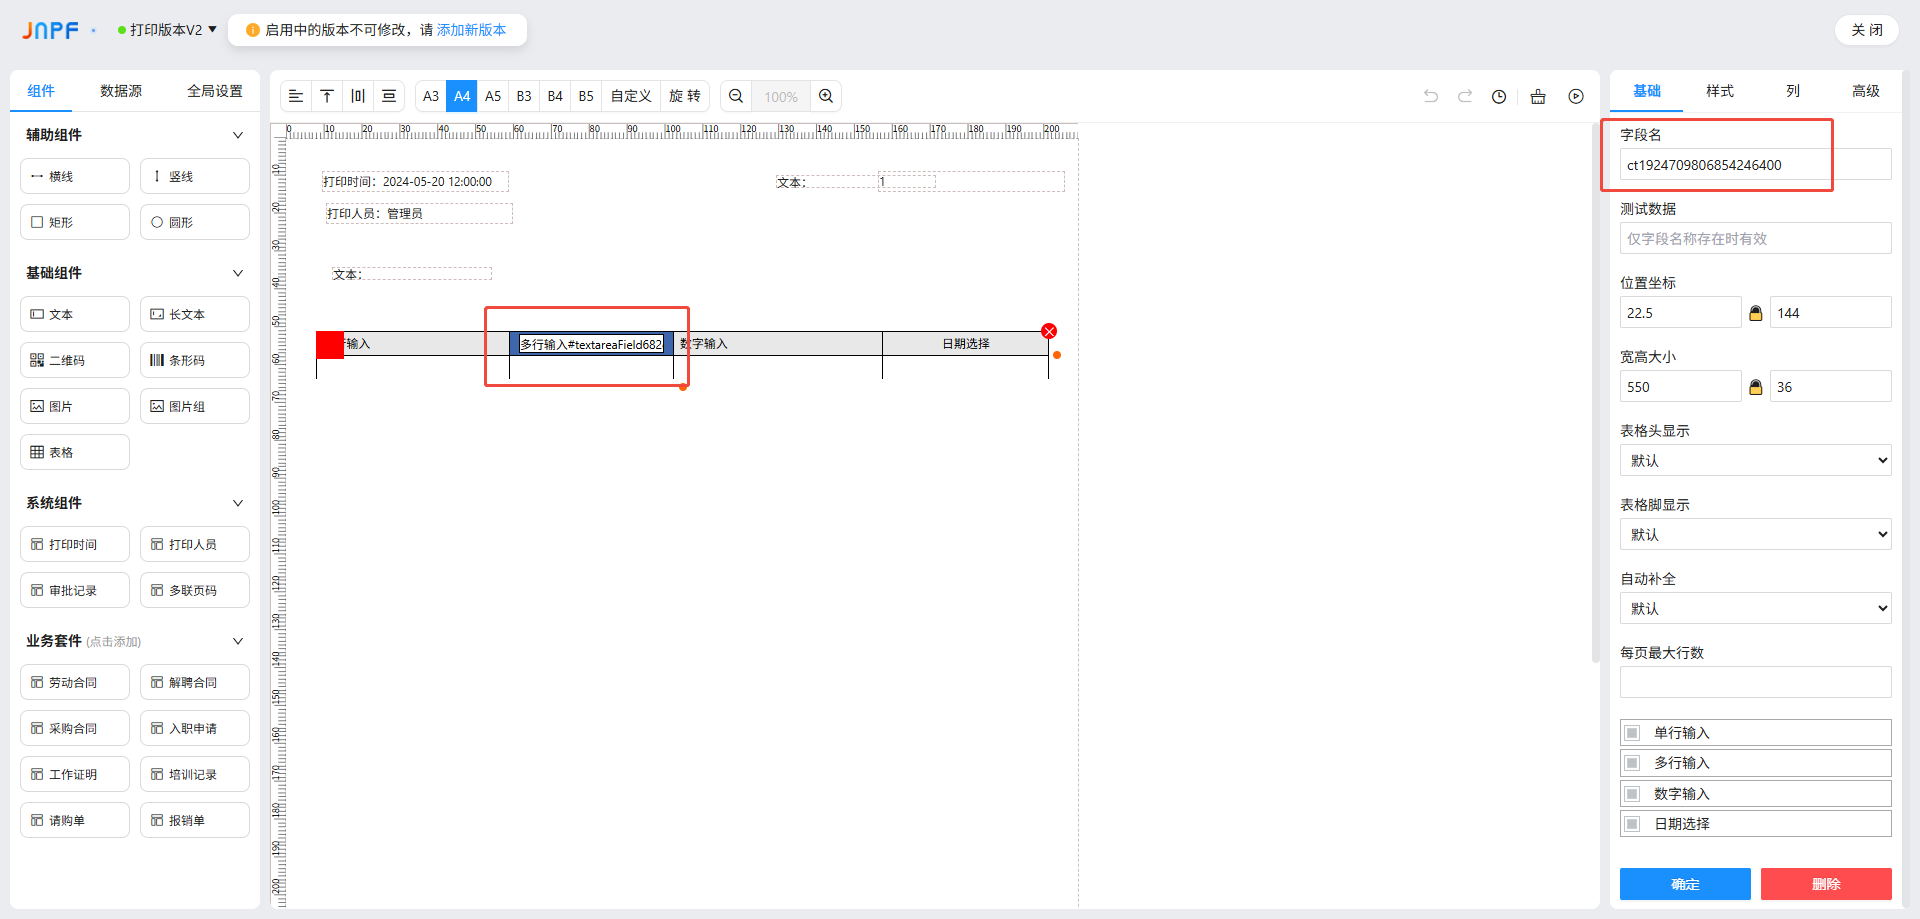This screenshot has width=1920, height=919.
Task: Add the 打印时间 system component
Action: (75, 544)
